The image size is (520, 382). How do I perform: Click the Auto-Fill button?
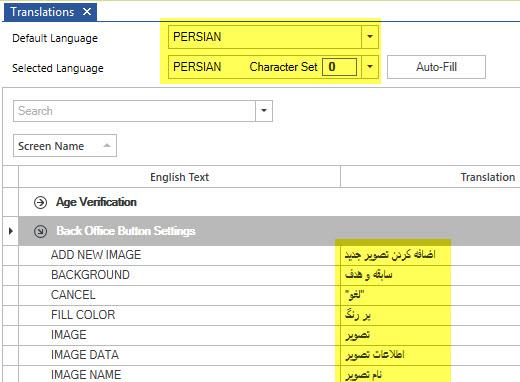[x=436, y=67]
